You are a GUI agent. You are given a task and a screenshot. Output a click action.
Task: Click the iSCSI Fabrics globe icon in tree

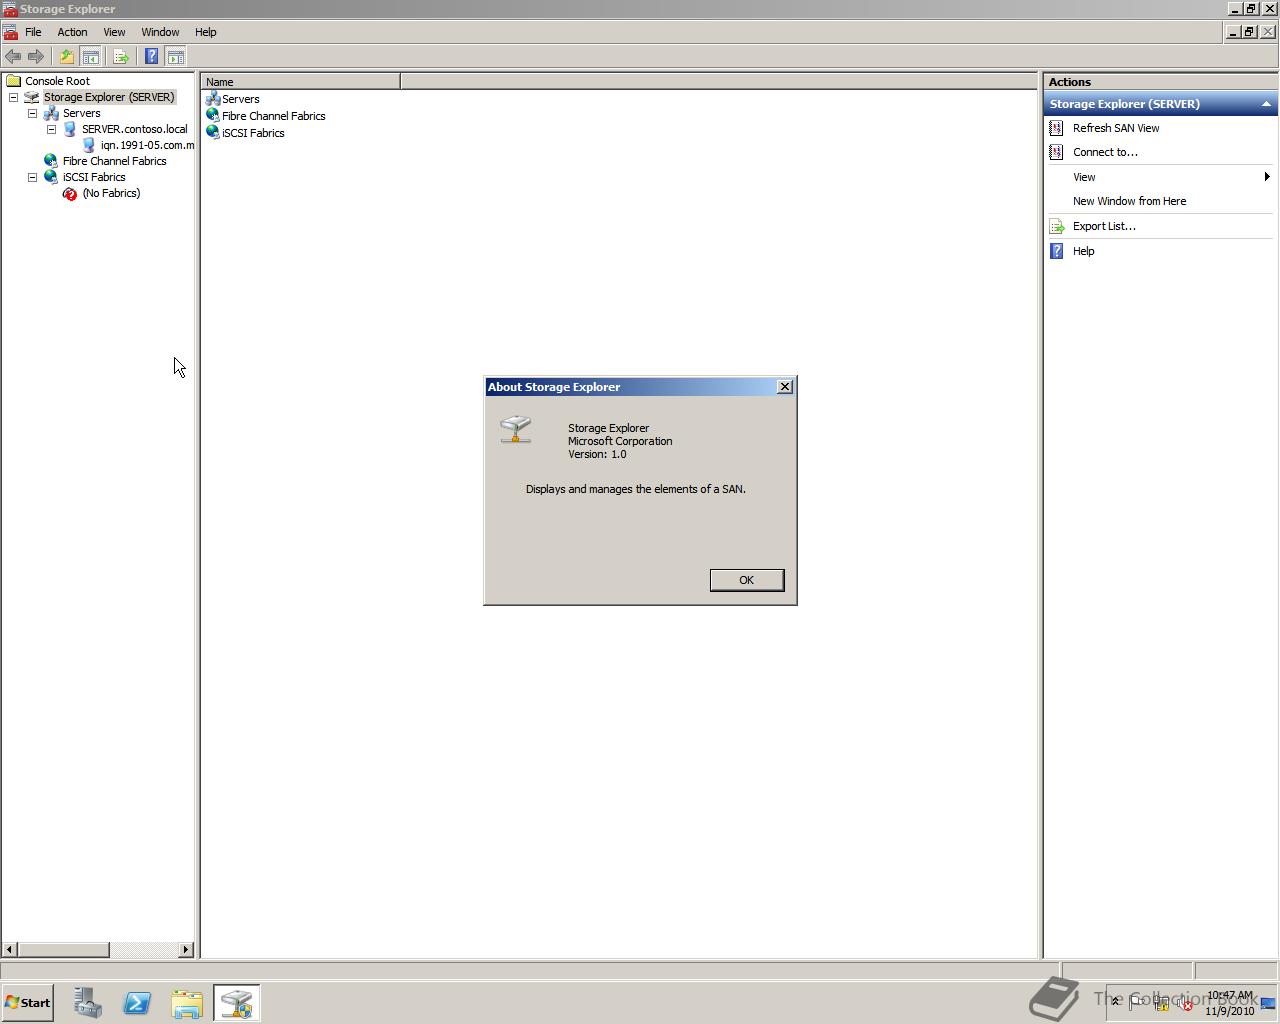coord(51,177)
